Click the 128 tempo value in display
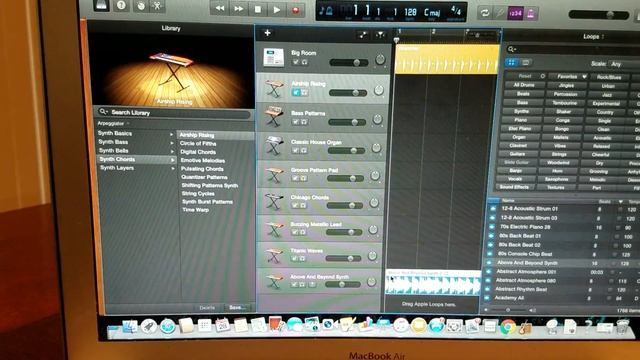The width and height of the screenshot is (640, 360). click(x=410, y=12)
